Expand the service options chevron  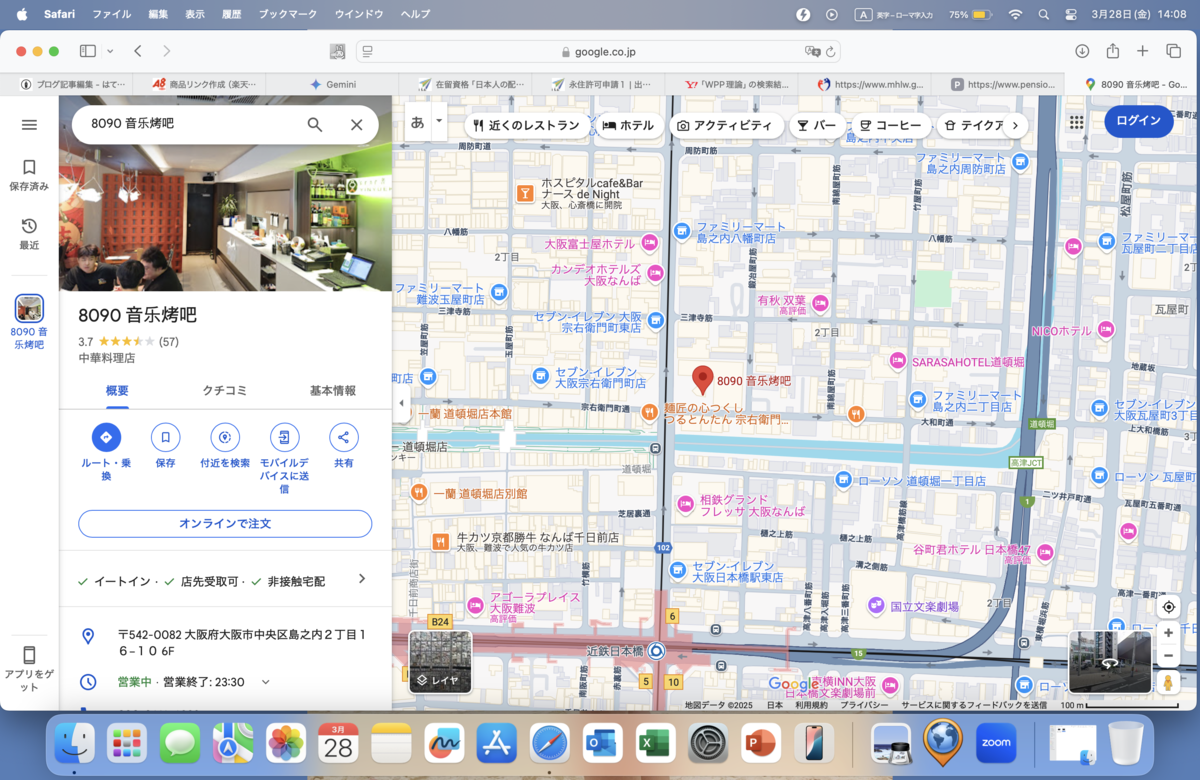[362, 578]
